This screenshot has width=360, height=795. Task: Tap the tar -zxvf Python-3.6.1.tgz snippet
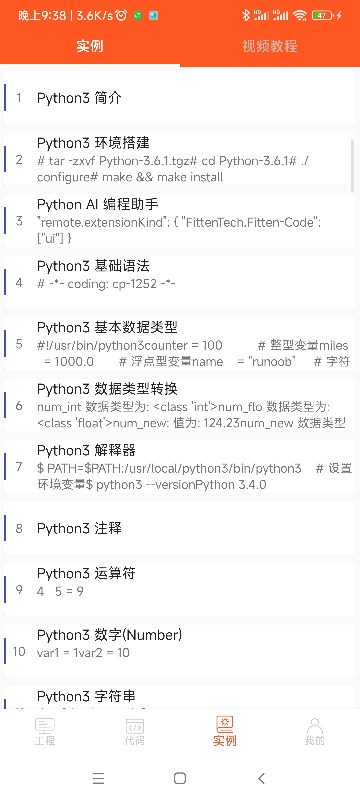173,169
